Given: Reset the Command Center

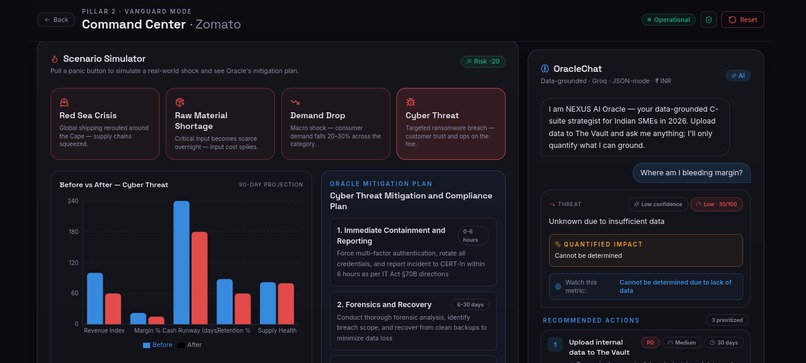Looking at the screenshot, I should pos(743,20).
